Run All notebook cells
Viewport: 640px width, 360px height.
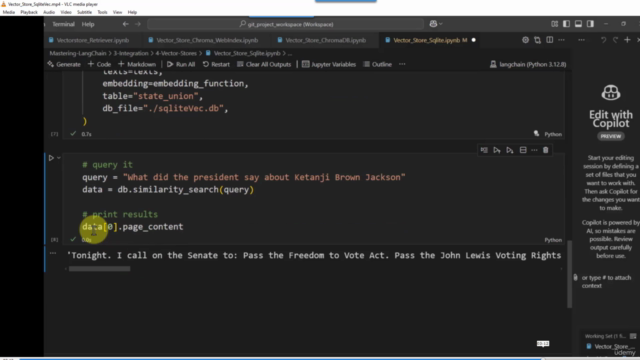181,64
